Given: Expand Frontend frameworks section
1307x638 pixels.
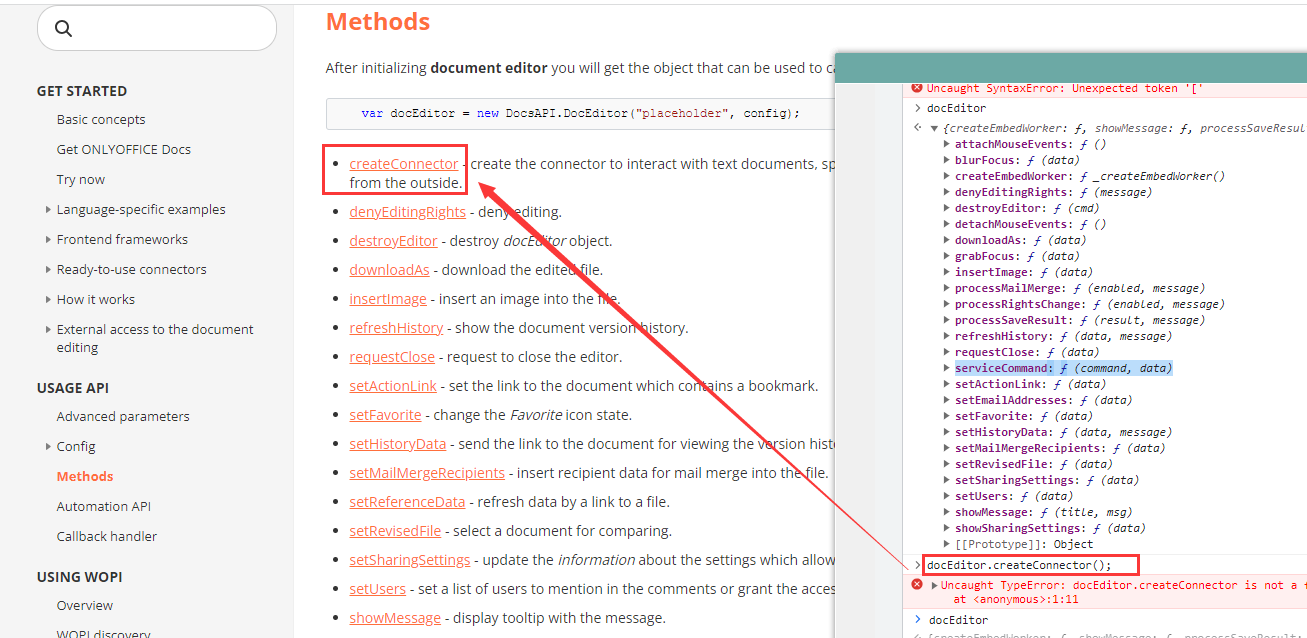Looking at the screenshot, I should click(49, 240).
